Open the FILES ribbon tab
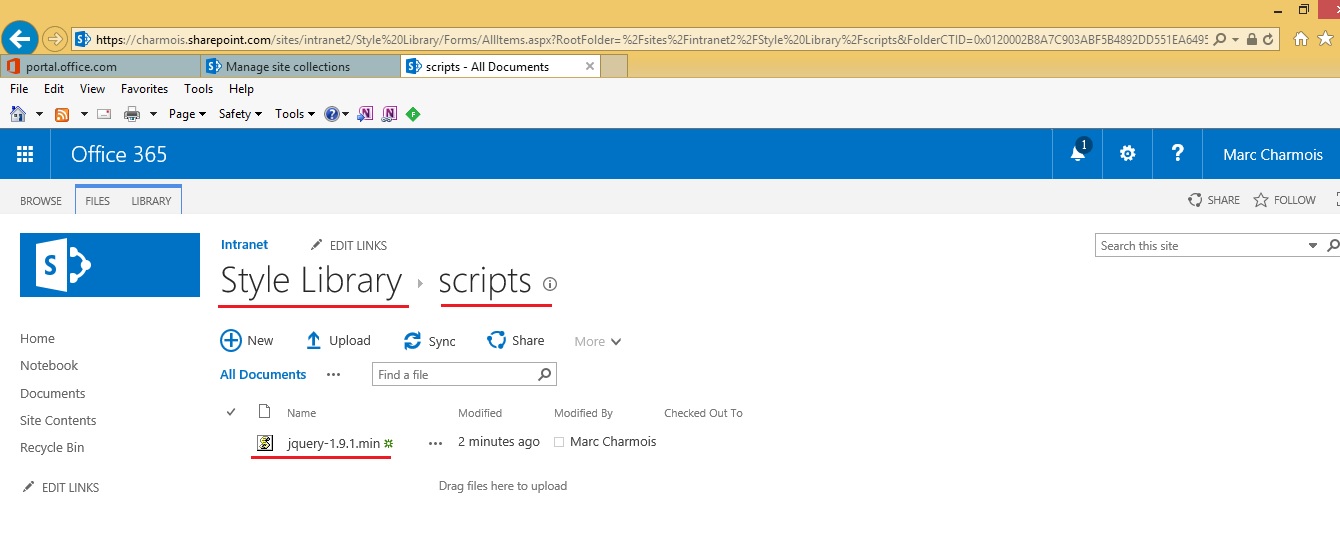Viewport: 1340px width, 538px height. point(98,201)
